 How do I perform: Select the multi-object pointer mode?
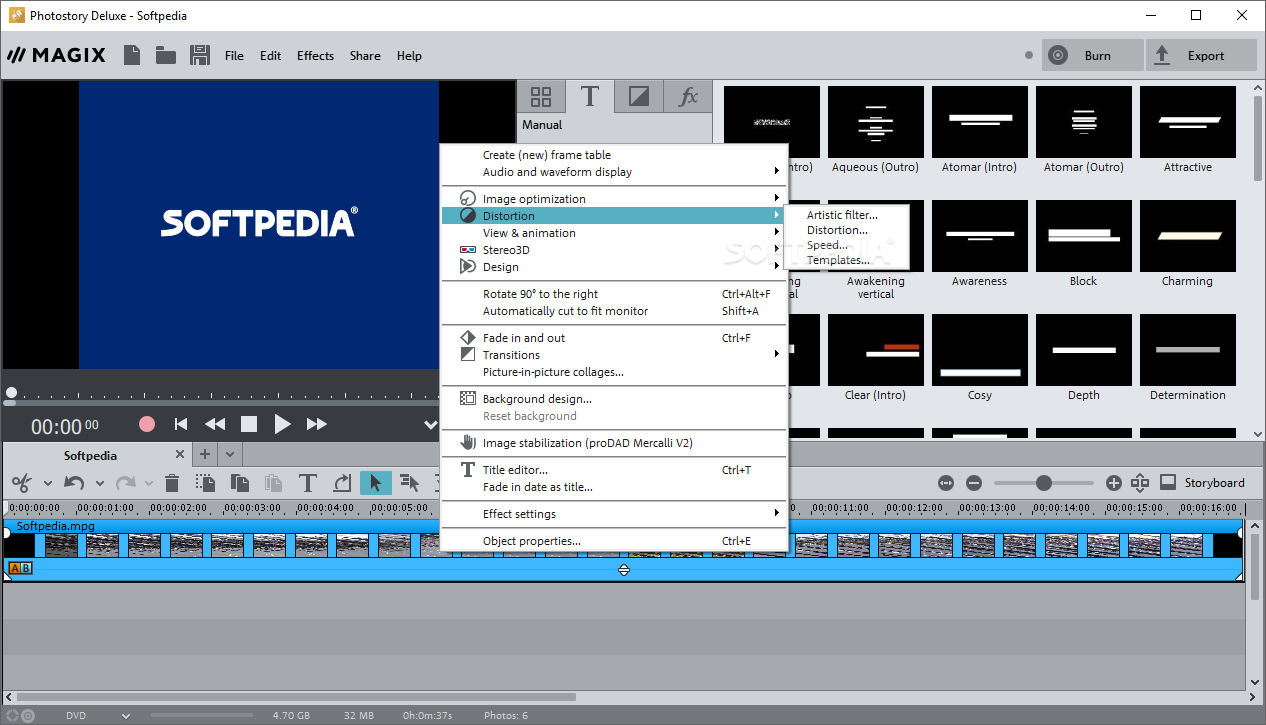[x=409, y=483]
